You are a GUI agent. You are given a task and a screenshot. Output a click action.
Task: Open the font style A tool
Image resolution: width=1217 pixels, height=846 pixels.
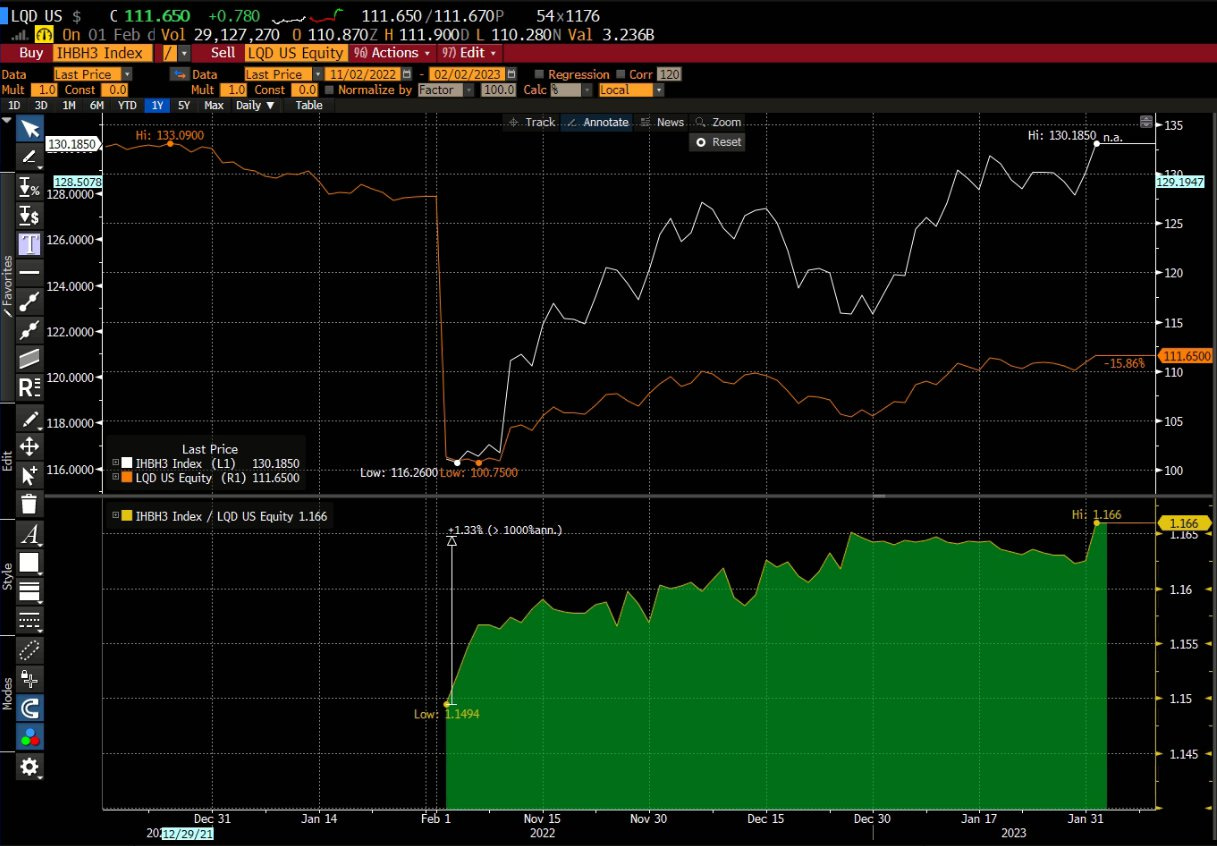click(30, 534)
